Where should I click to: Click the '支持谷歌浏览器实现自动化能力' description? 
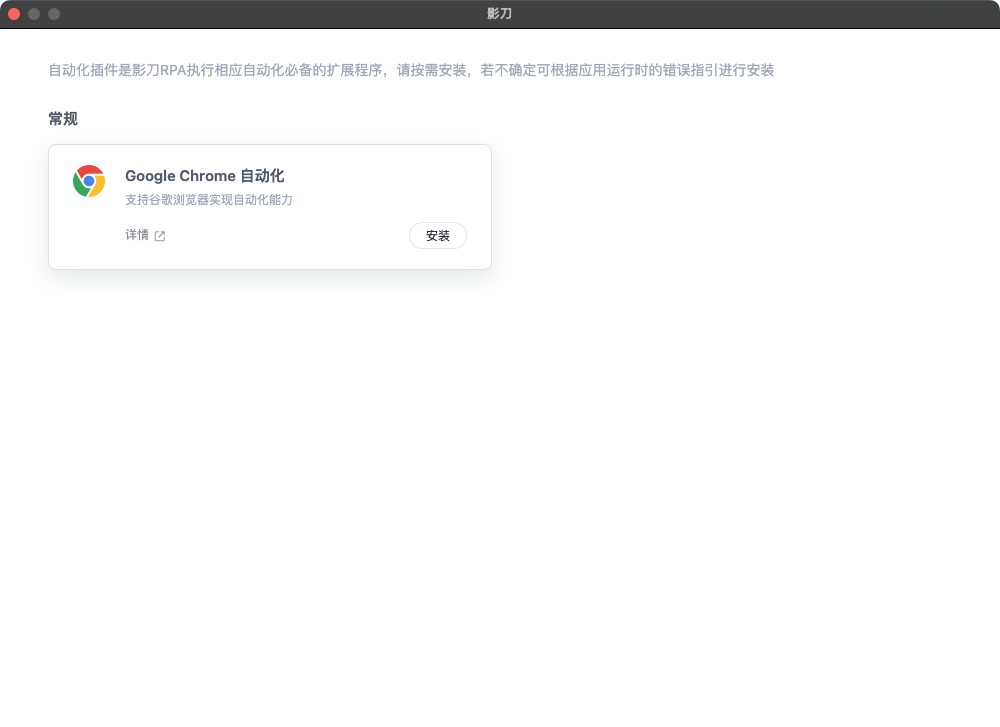(x=209, y=200)
